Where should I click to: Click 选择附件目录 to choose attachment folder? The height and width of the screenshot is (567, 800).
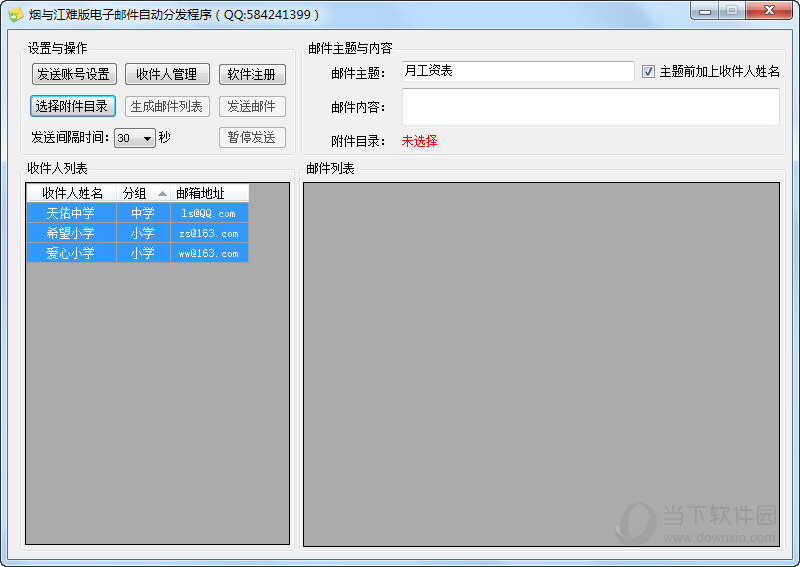tap(72, 106)
